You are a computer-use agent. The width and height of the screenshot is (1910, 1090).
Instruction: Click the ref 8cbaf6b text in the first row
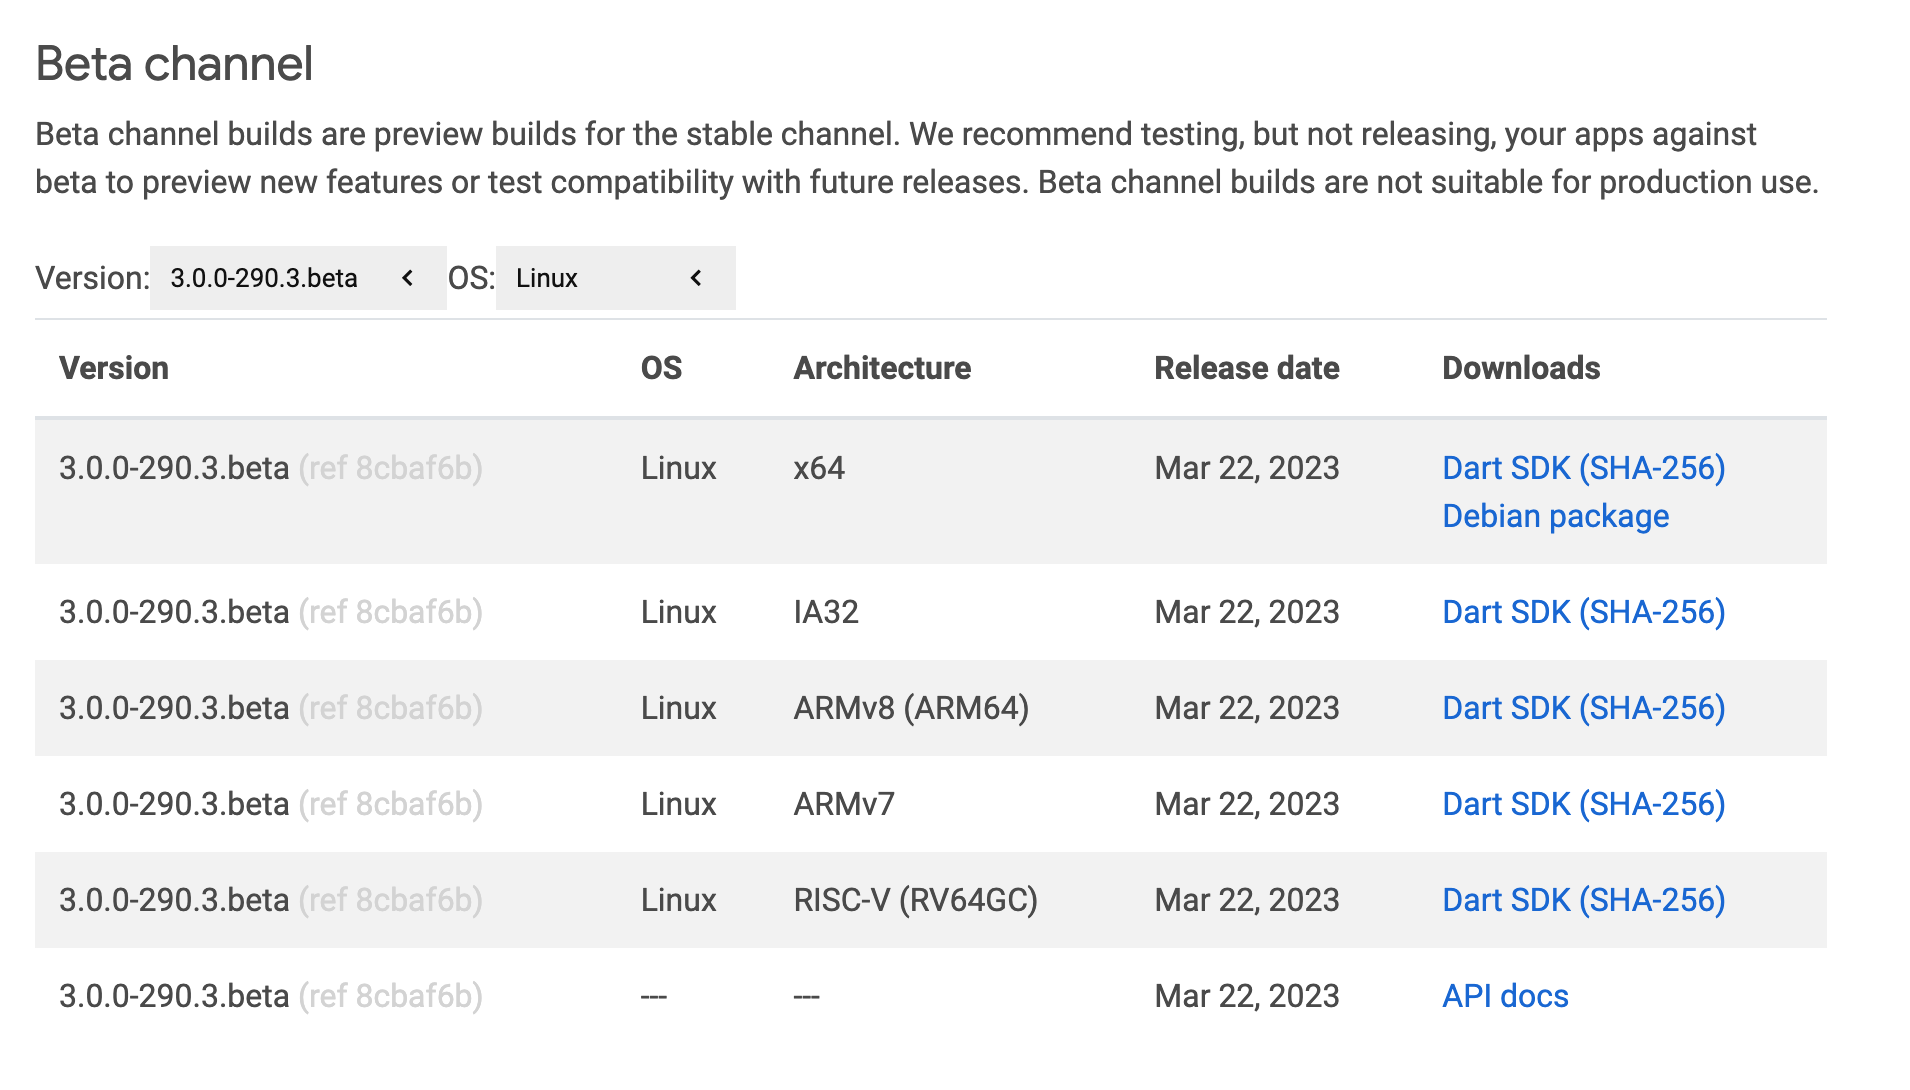[391, 467]
